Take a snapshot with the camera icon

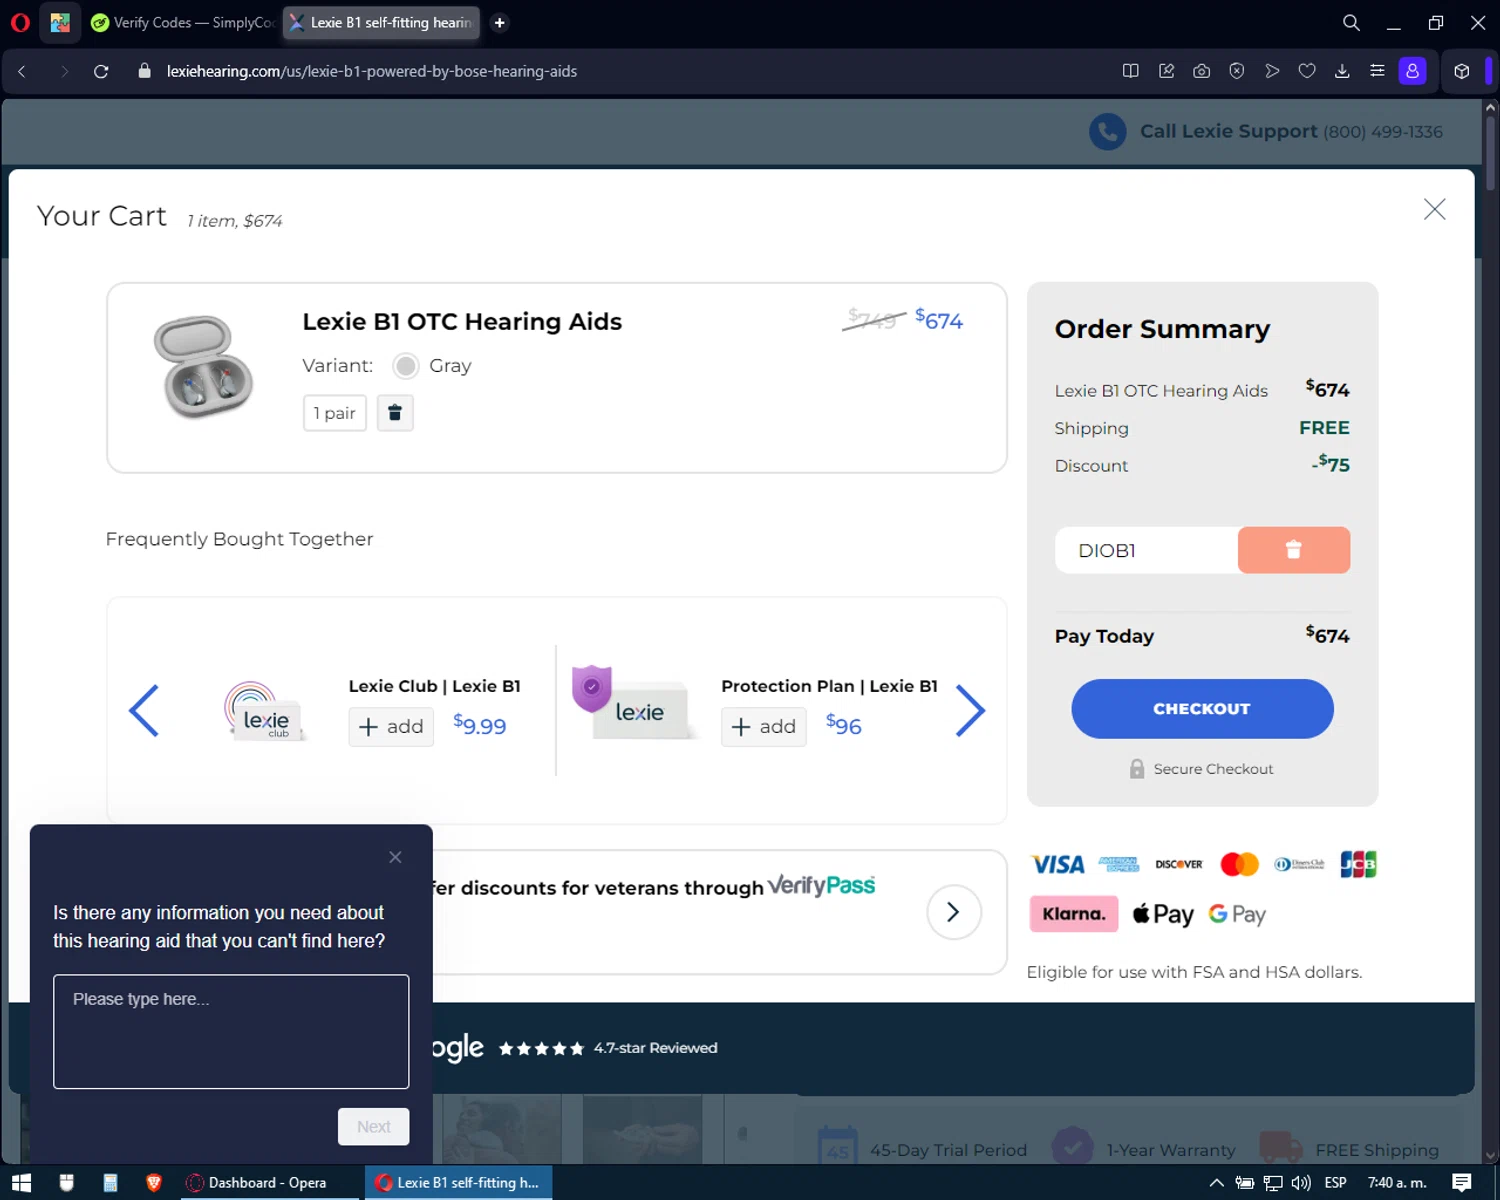1202,71
